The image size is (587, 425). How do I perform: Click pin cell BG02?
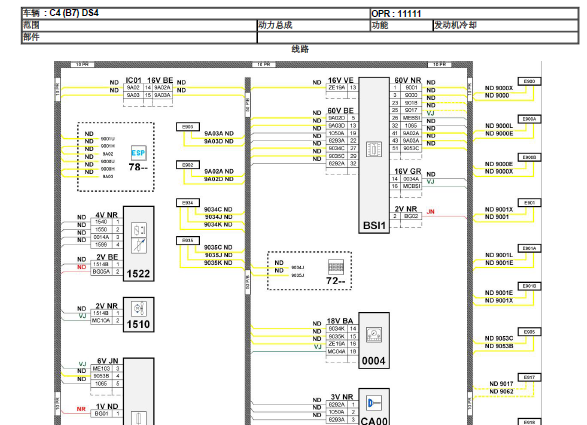pos(411,216)
